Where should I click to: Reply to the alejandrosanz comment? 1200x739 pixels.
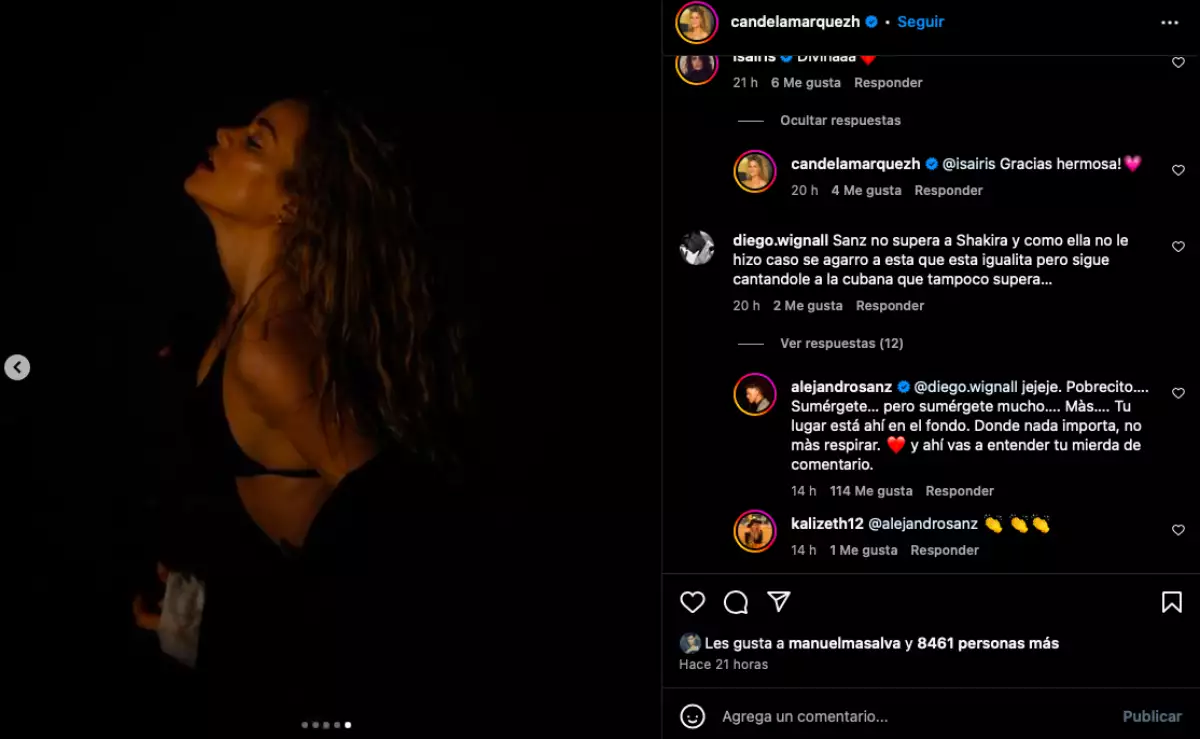coord(959,491)
